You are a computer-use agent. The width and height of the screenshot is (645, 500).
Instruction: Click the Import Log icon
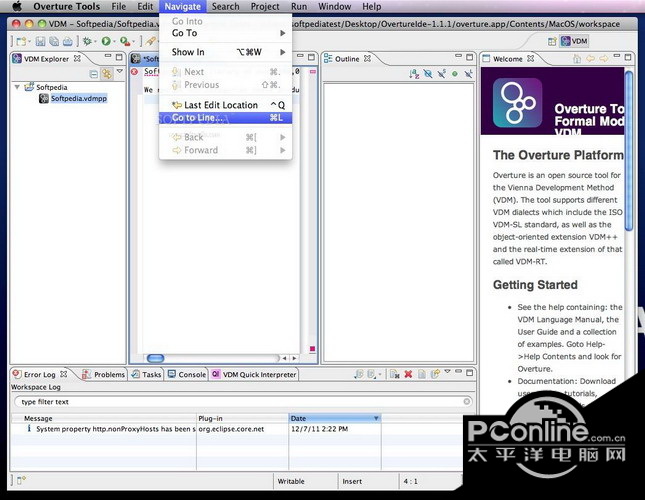371,374
